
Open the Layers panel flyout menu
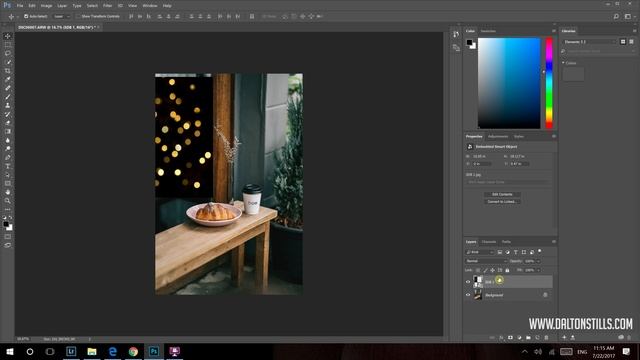[x=554, y=242]
